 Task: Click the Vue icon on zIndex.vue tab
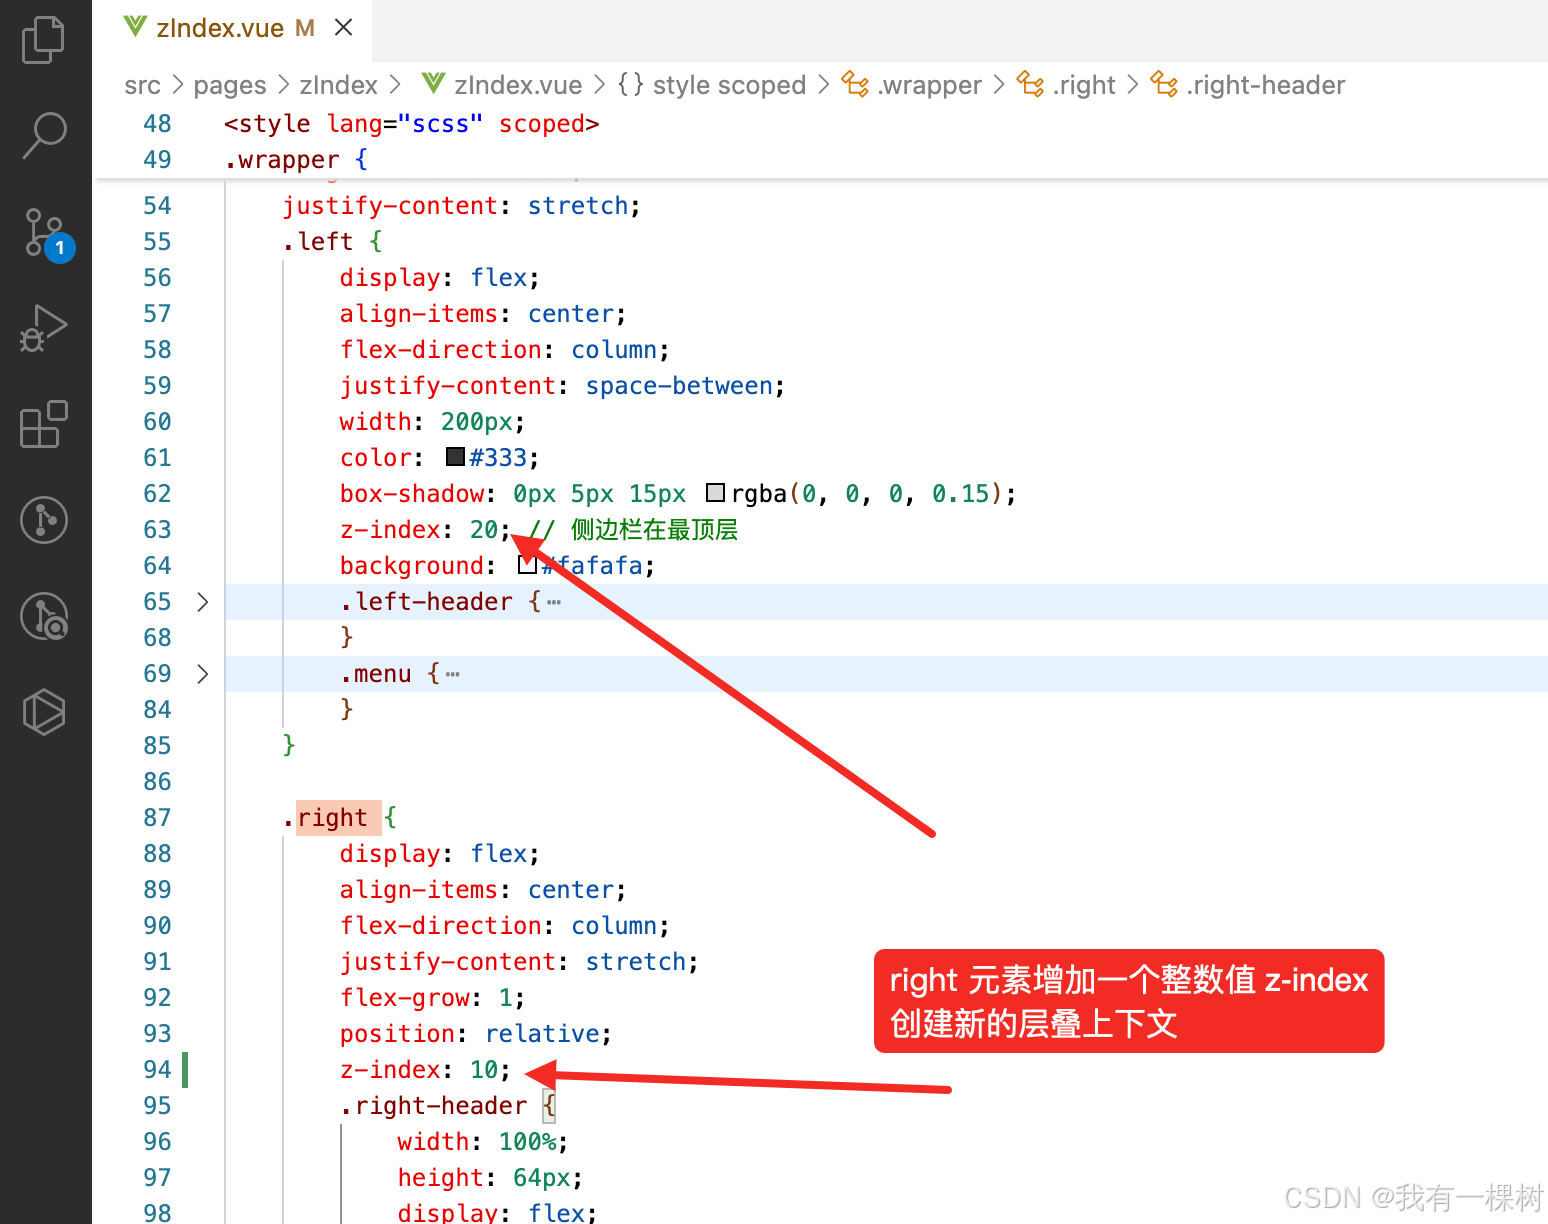click(135, 27)
